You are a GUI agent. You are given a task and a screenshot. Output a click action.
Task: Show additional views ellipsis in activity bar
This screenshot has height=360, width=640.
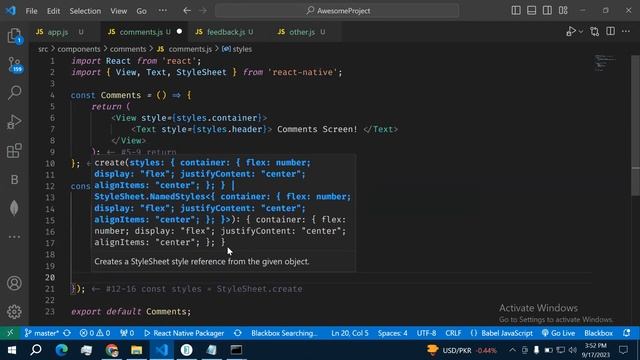pos(14,237)
